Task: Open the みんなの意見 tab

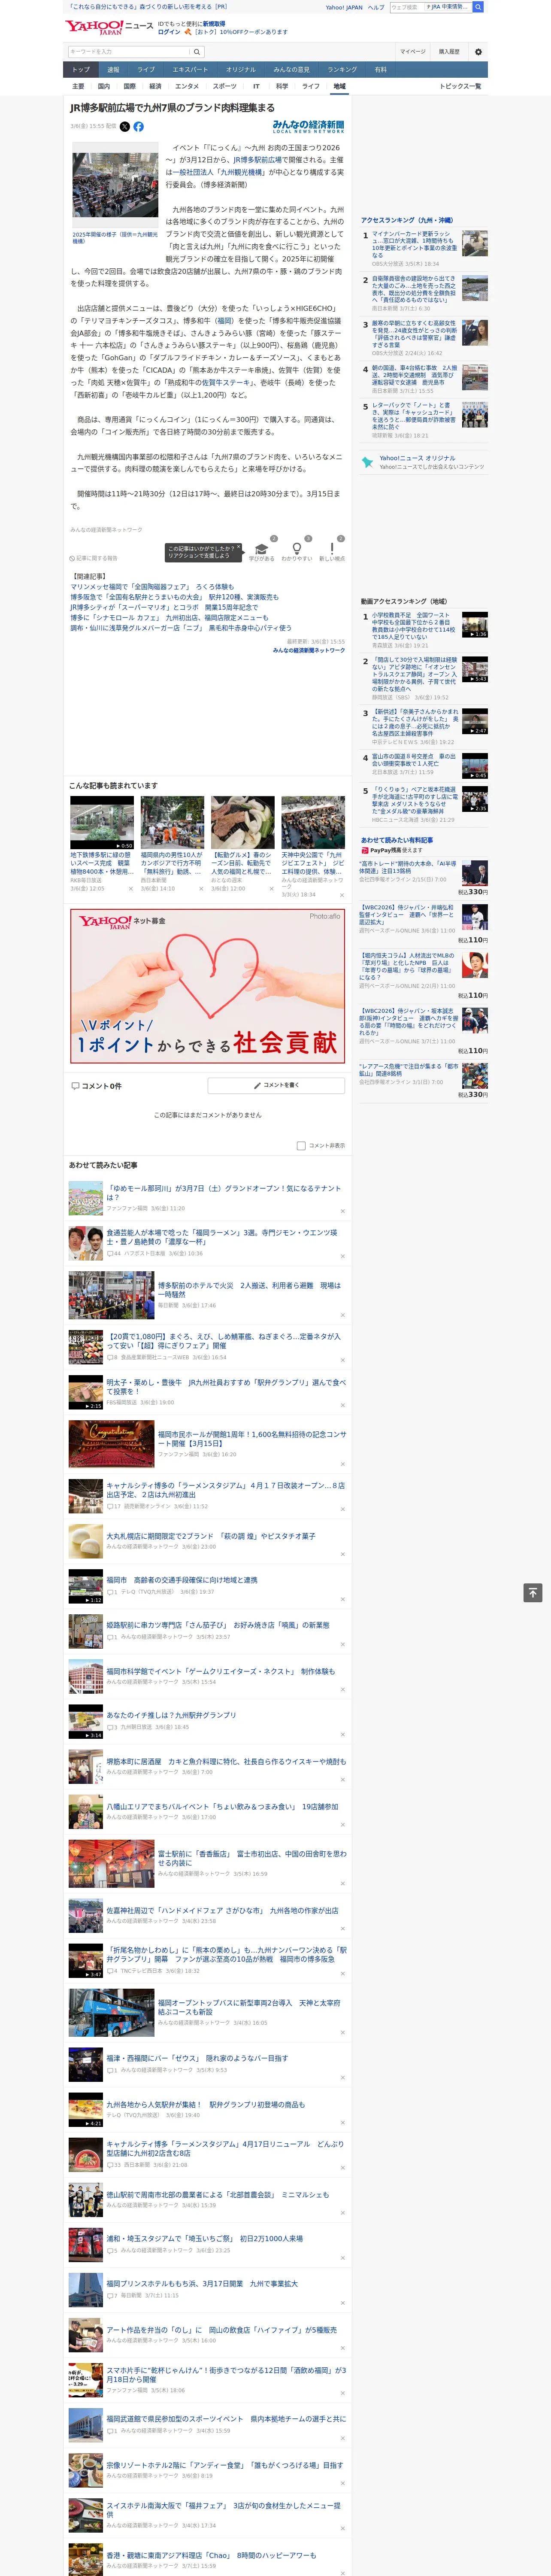Action: (291, 70)
